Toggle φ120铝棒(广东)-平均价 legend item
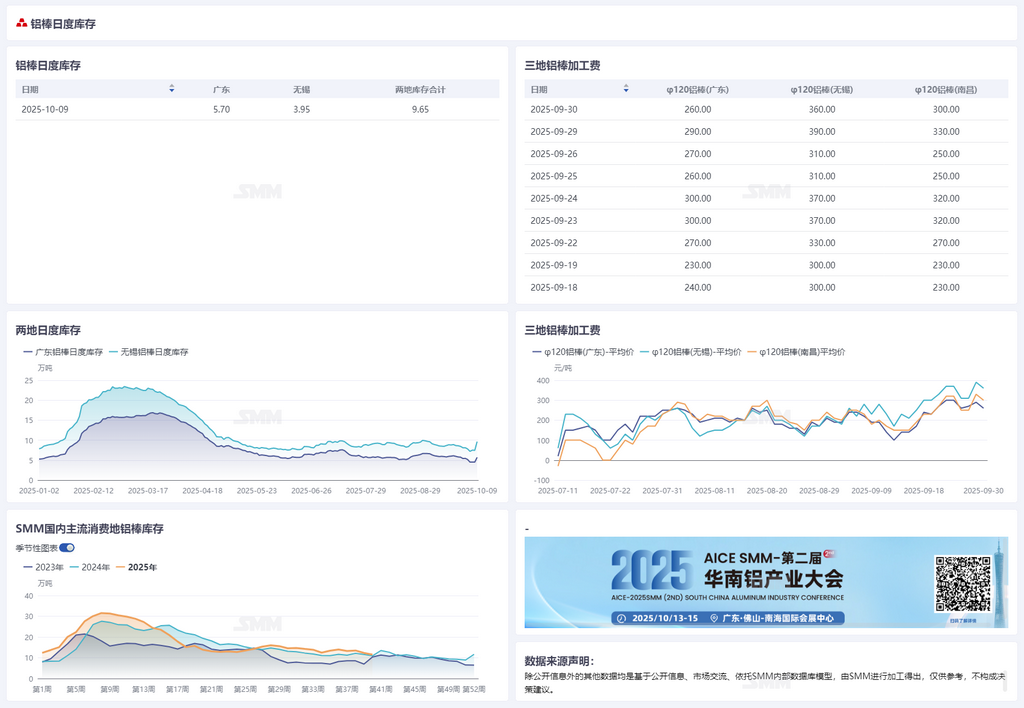 tap(585, 352)
